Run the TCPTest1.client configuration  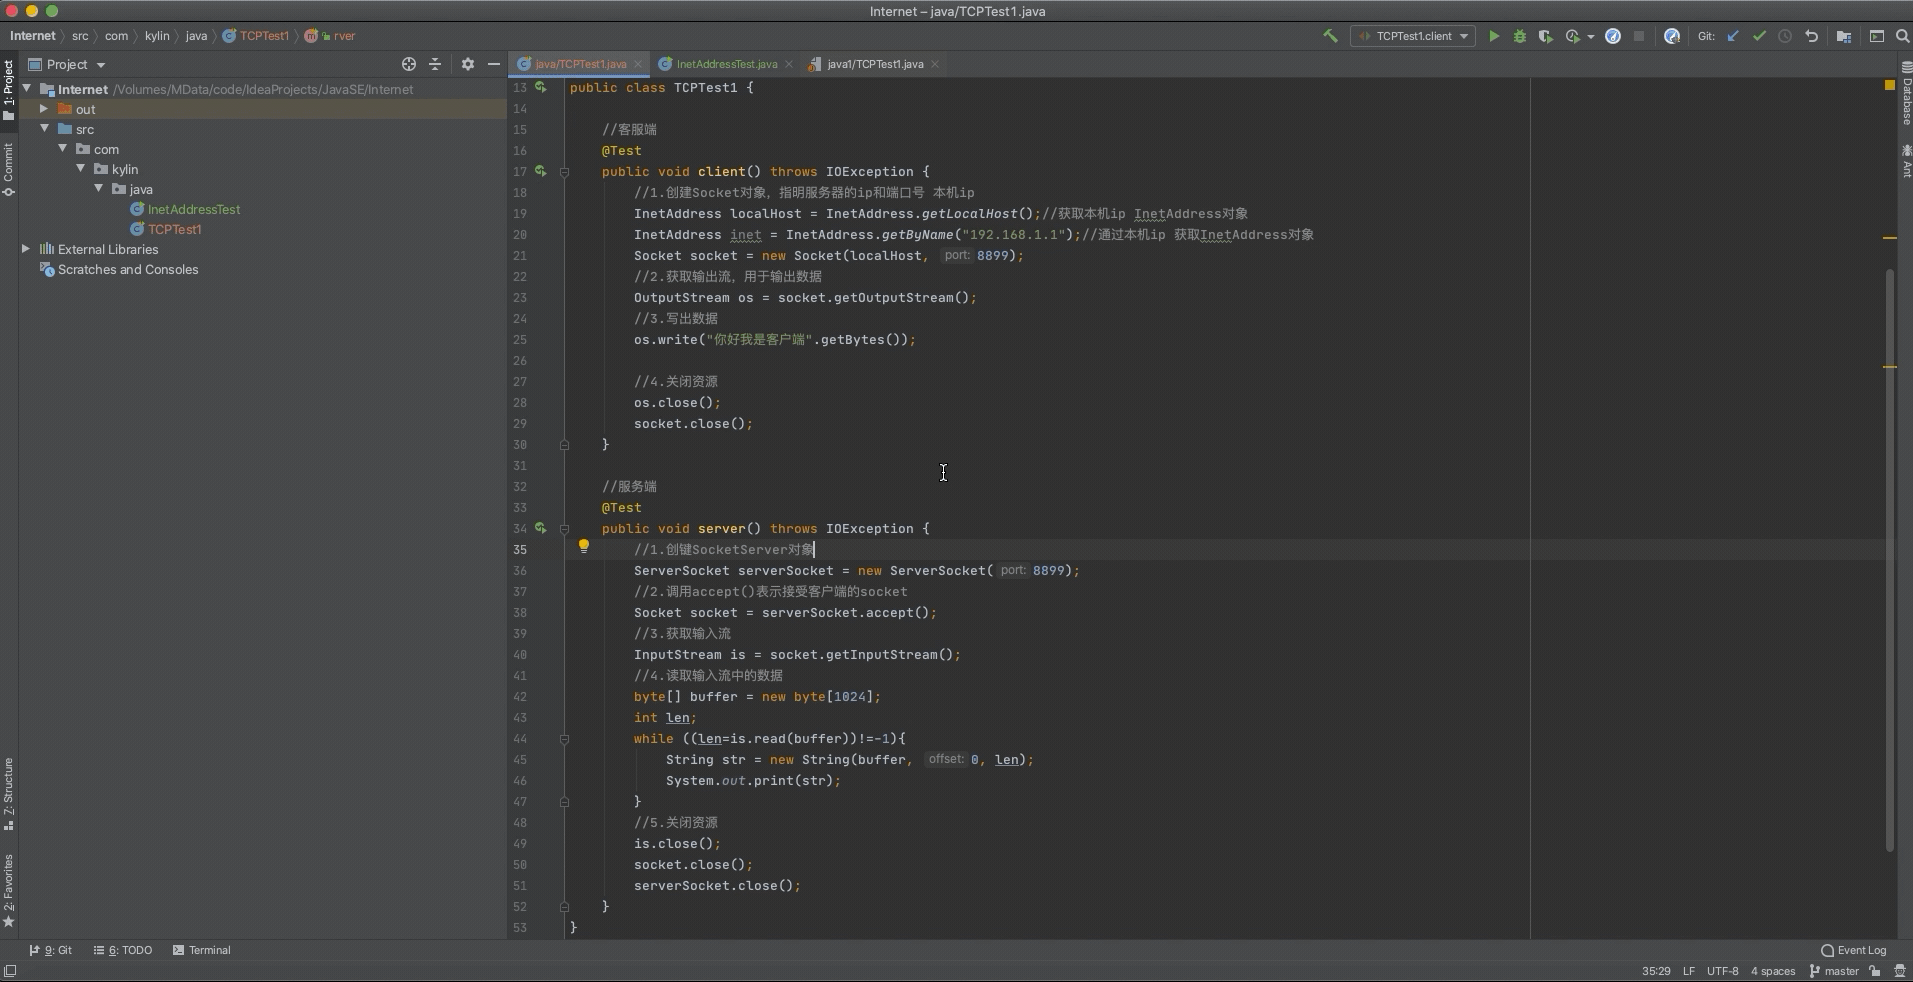point(1494,36)
